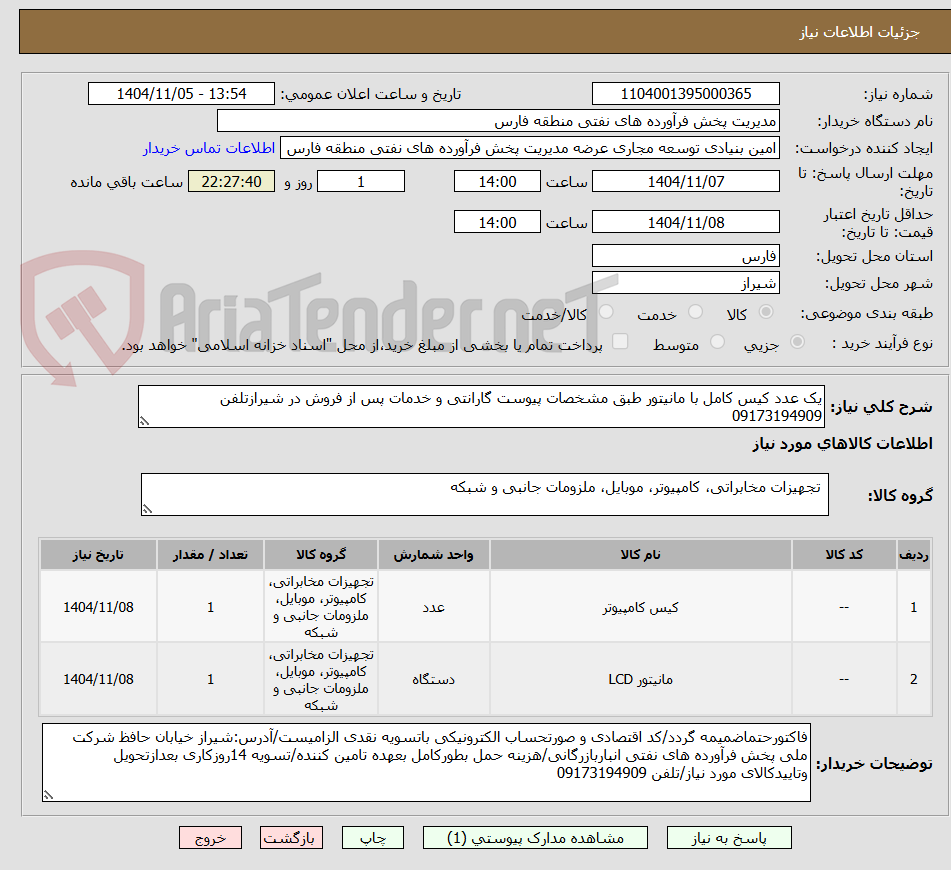Viewport: 951px width, 870px height.
Task: Enable the اسناد خزانه اسلامی payment checkbox
Action: point(620,340)
